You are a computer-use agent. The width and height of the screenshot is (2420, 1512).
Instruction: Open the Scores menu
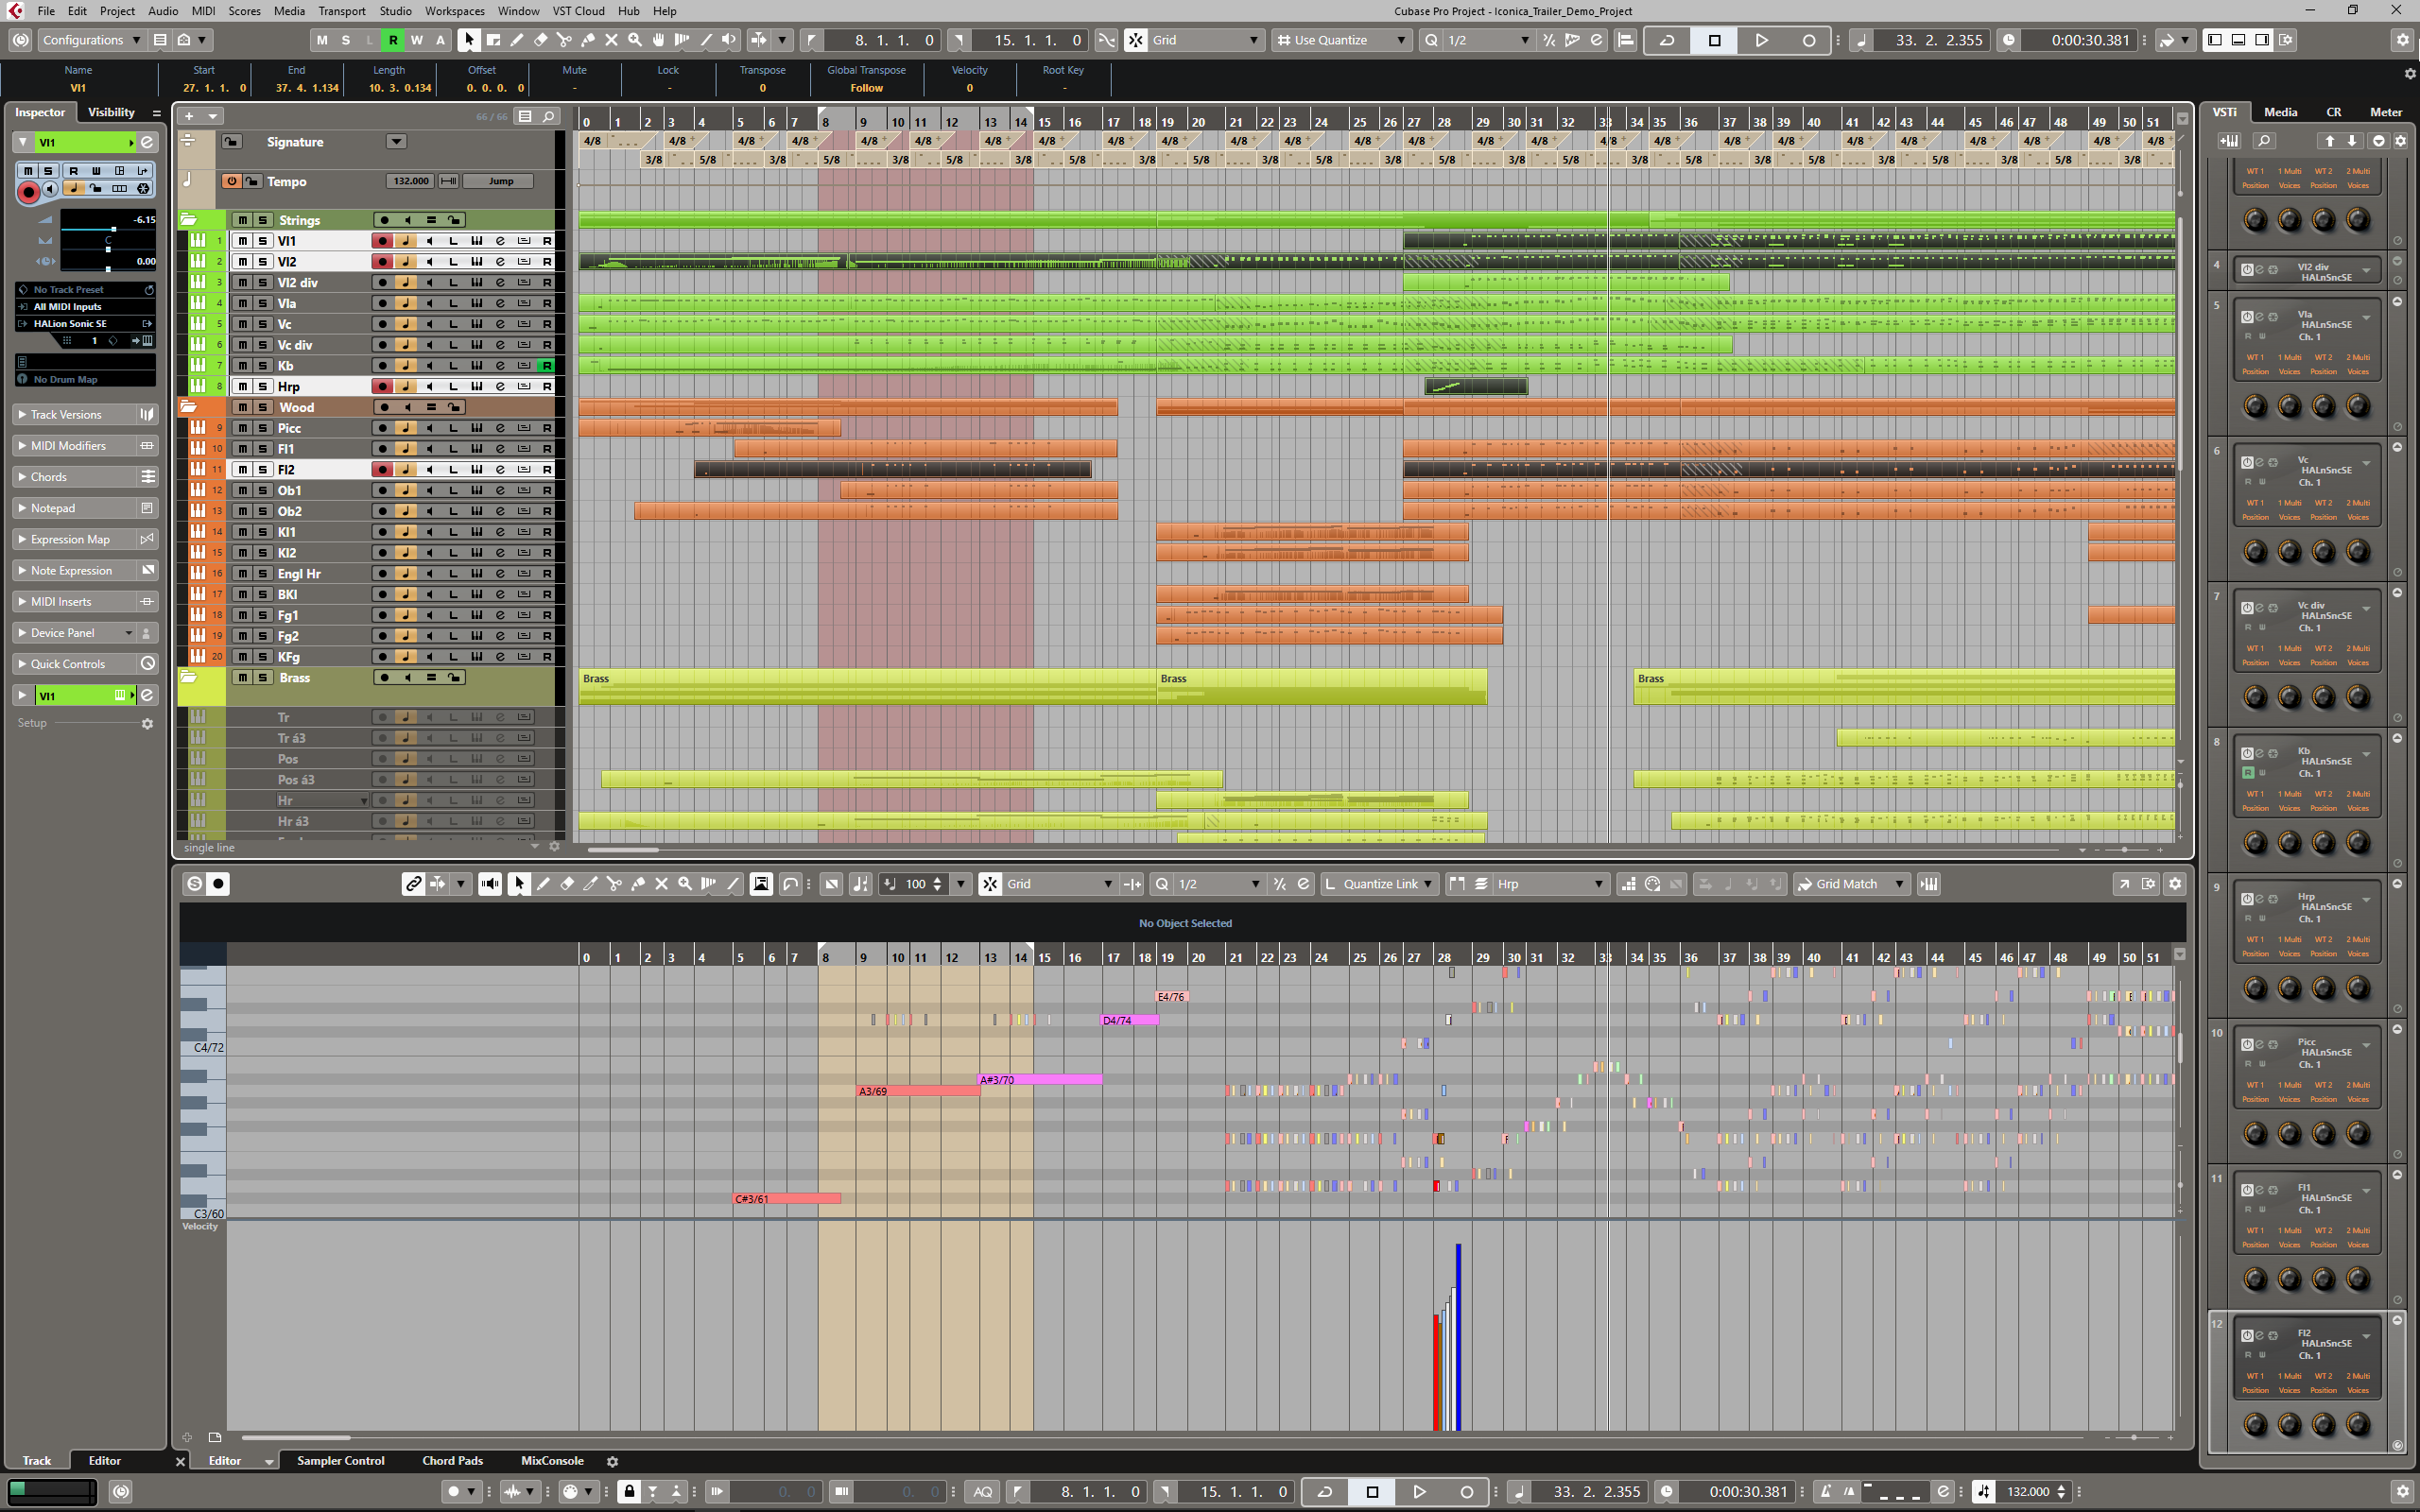click(244, 11)
